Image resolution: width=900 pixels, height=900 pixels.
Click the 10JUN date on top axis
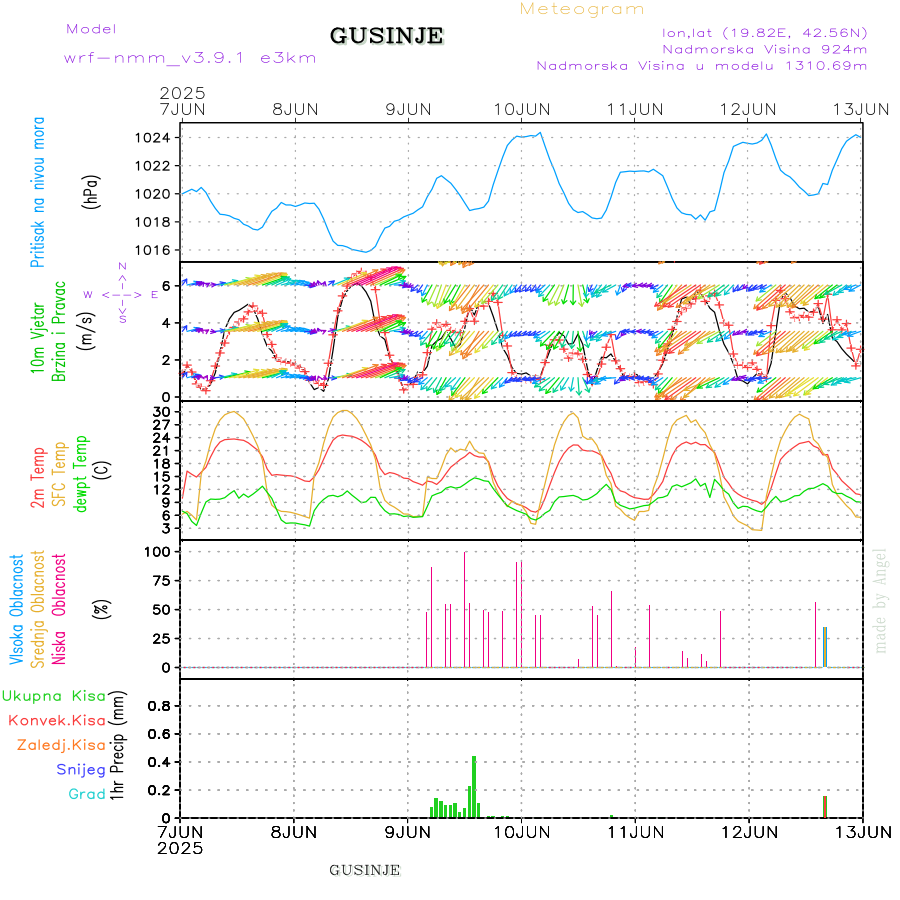[x=523, y=108]
